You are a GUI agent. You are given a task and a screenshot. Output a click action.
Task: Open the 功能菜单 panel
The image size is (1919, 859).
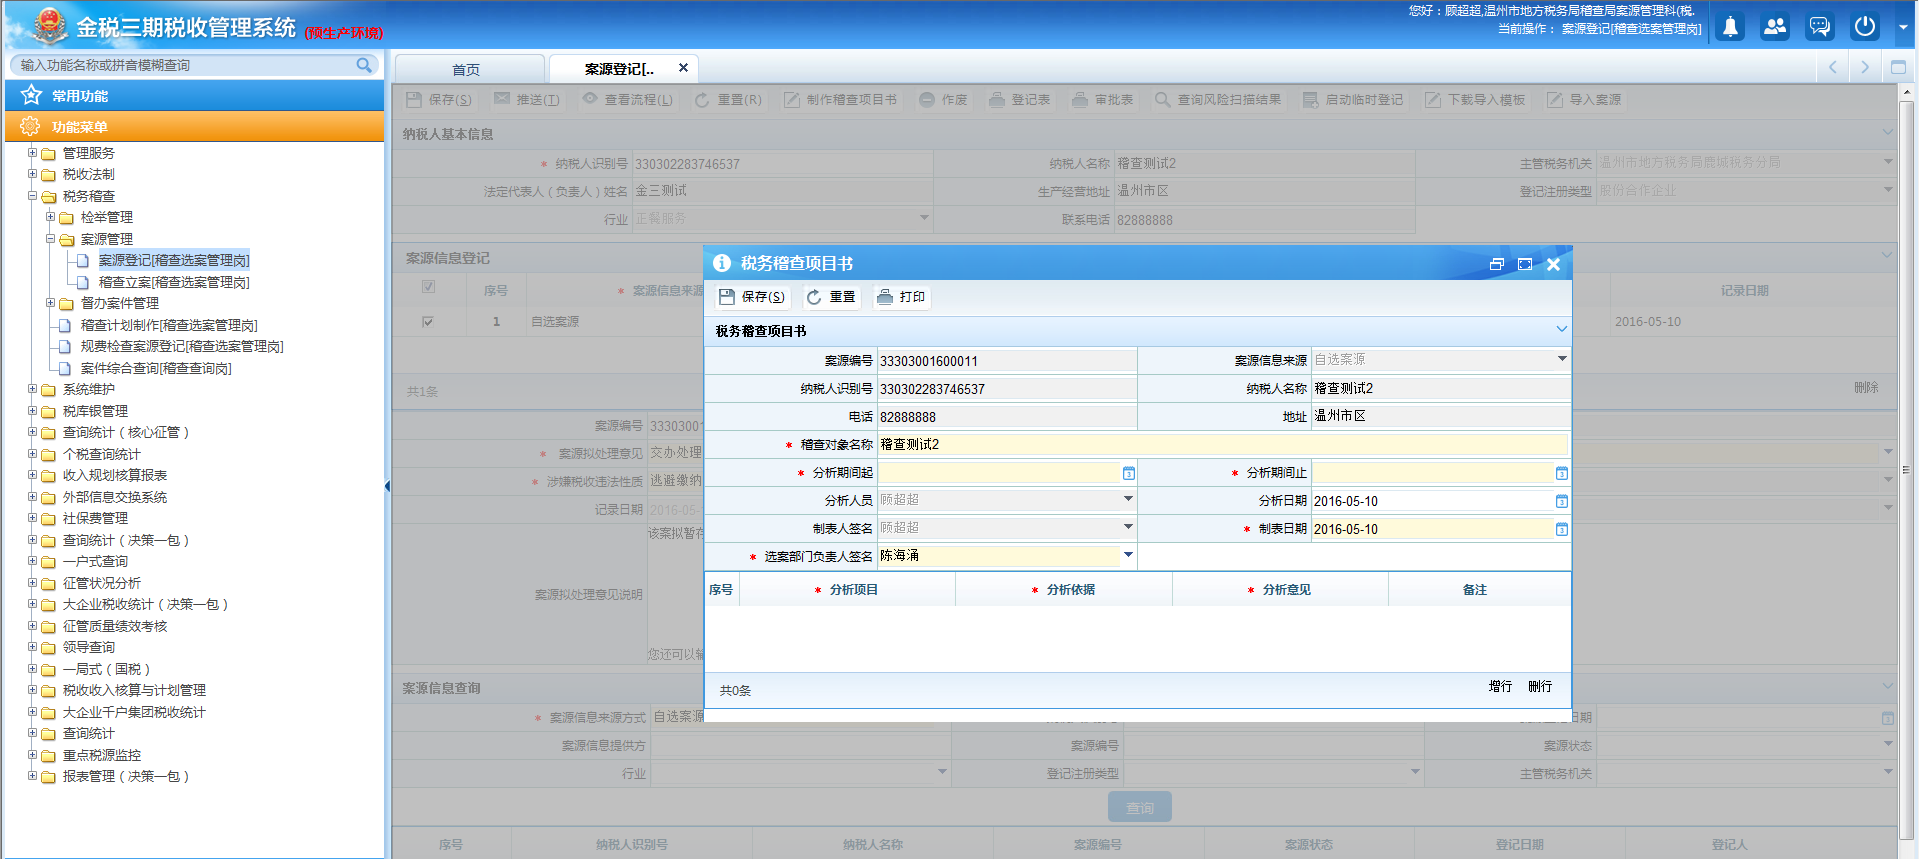tap(195, 127)
